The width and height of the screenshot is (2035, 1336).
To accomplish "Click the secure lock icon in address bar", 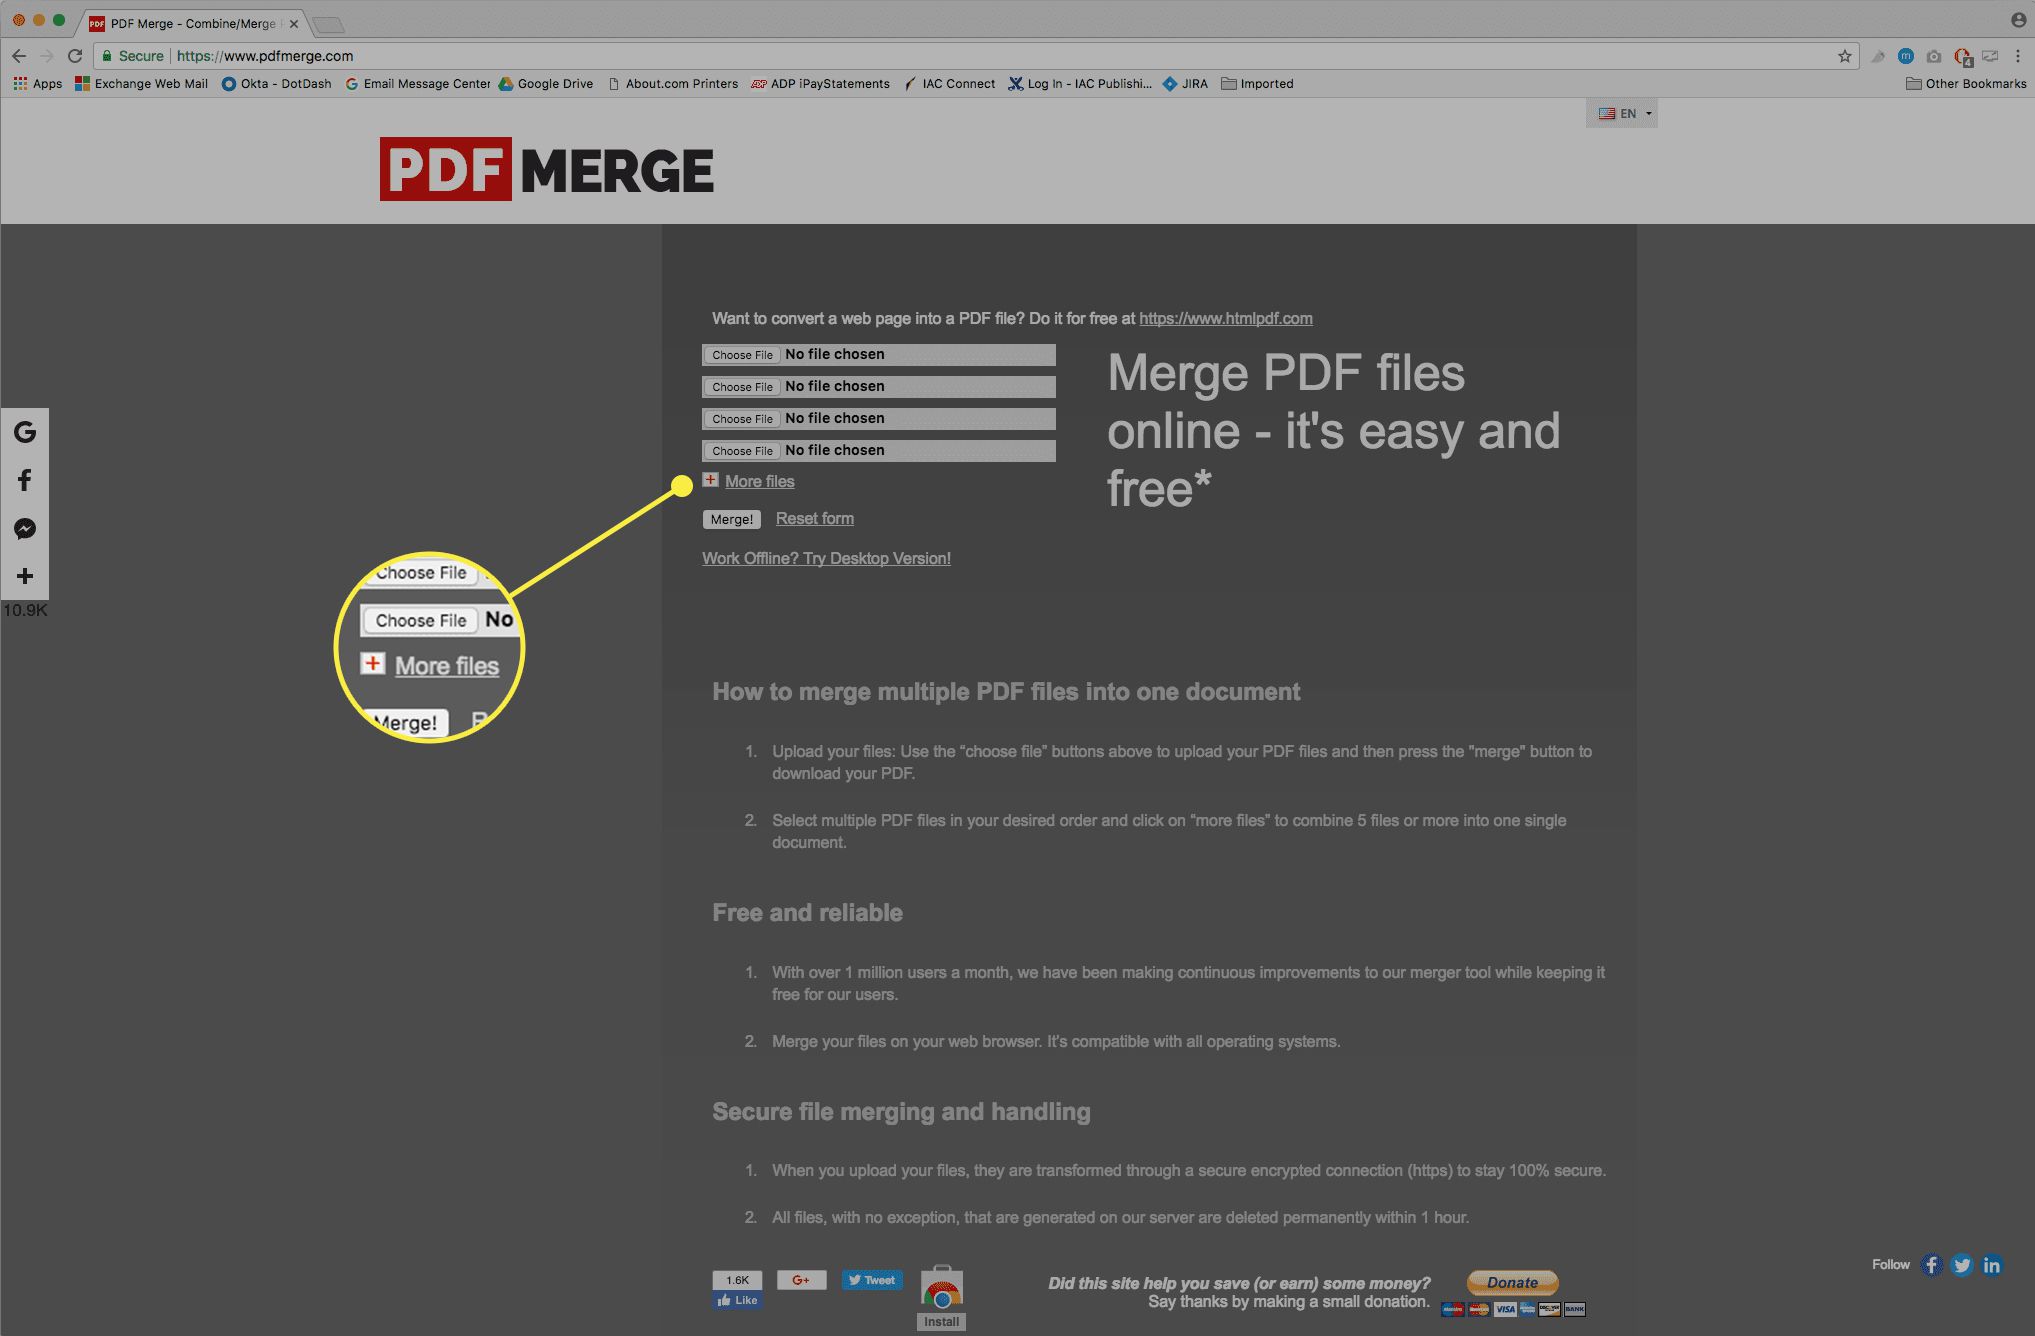I will (115, 57).
